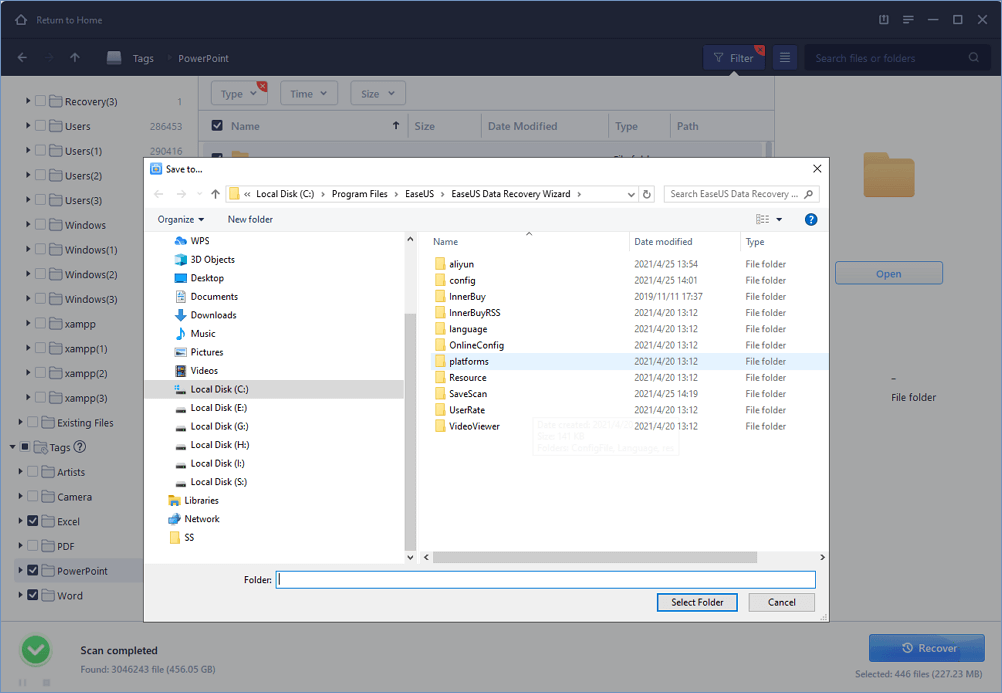Select 3D Objects in navigation pane
Screen dimensions: 1002x693
[x=204, y=260]
